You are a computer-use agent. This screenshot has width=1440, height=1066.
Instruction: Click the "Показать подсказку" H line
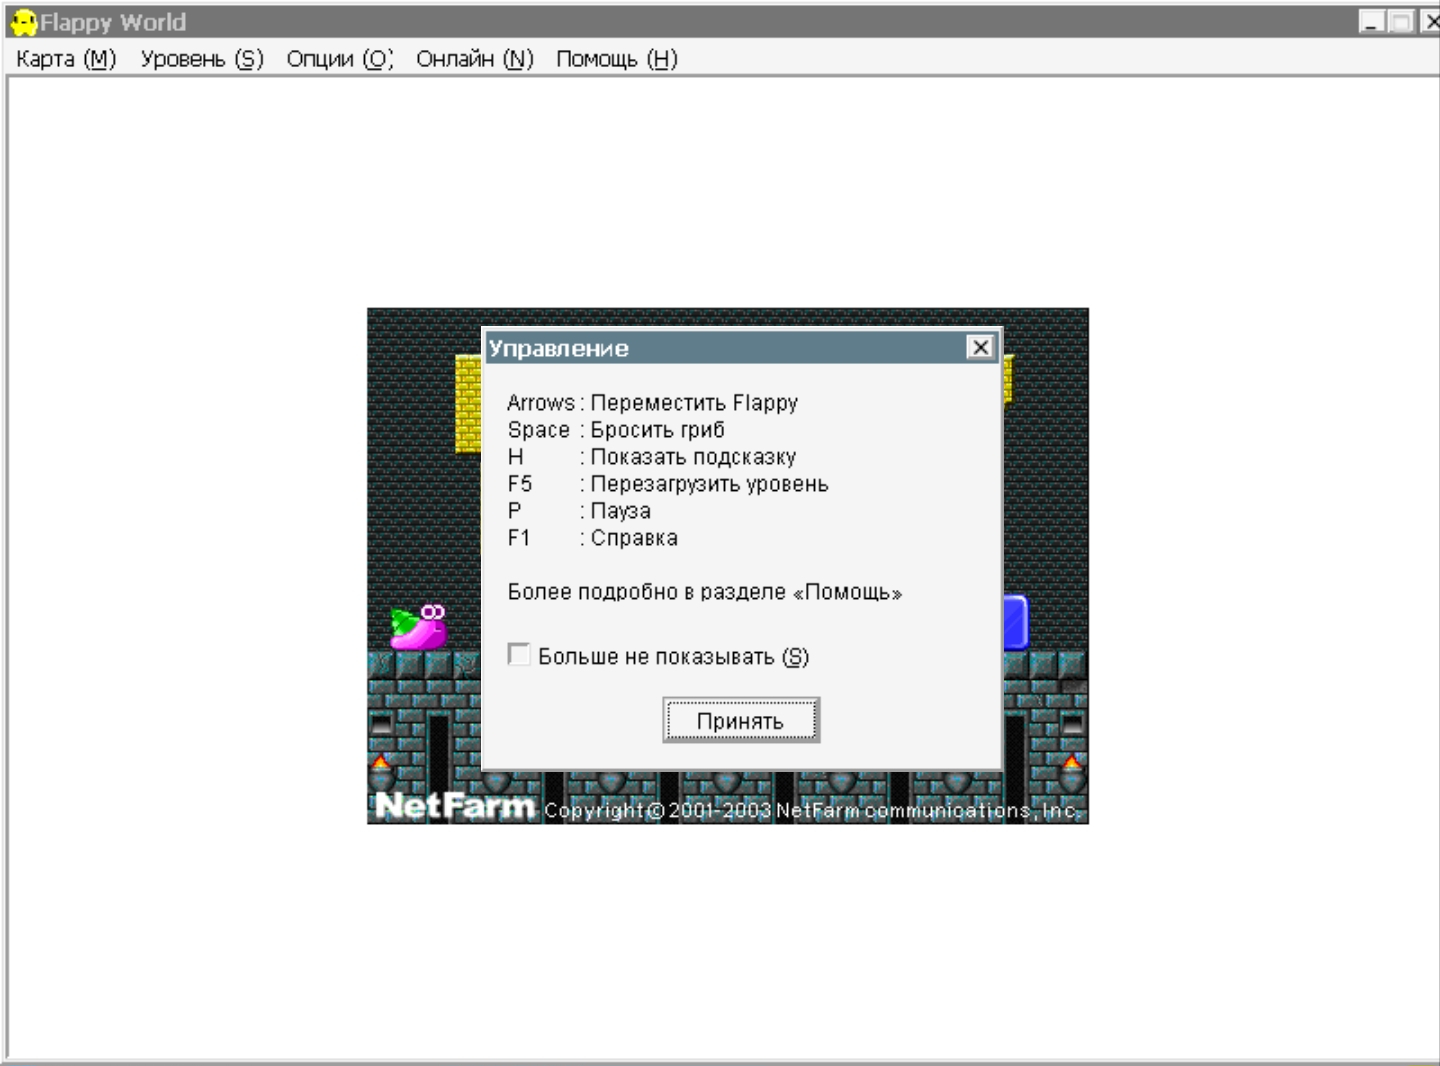click(x=652, y=457)
